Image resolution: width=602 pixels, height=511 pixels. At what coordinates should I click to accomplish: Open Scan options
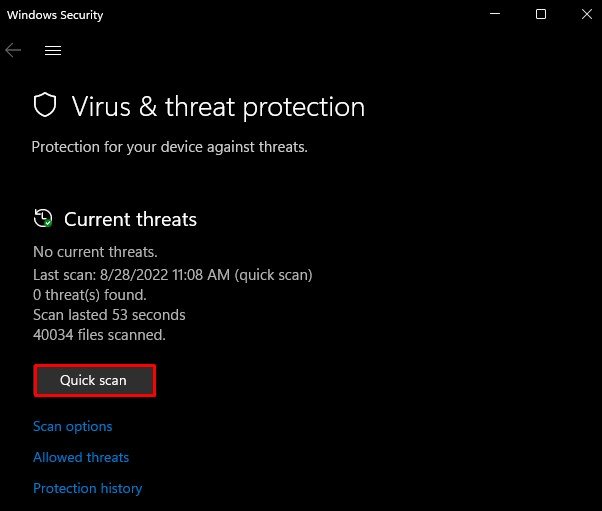(73, 427)
